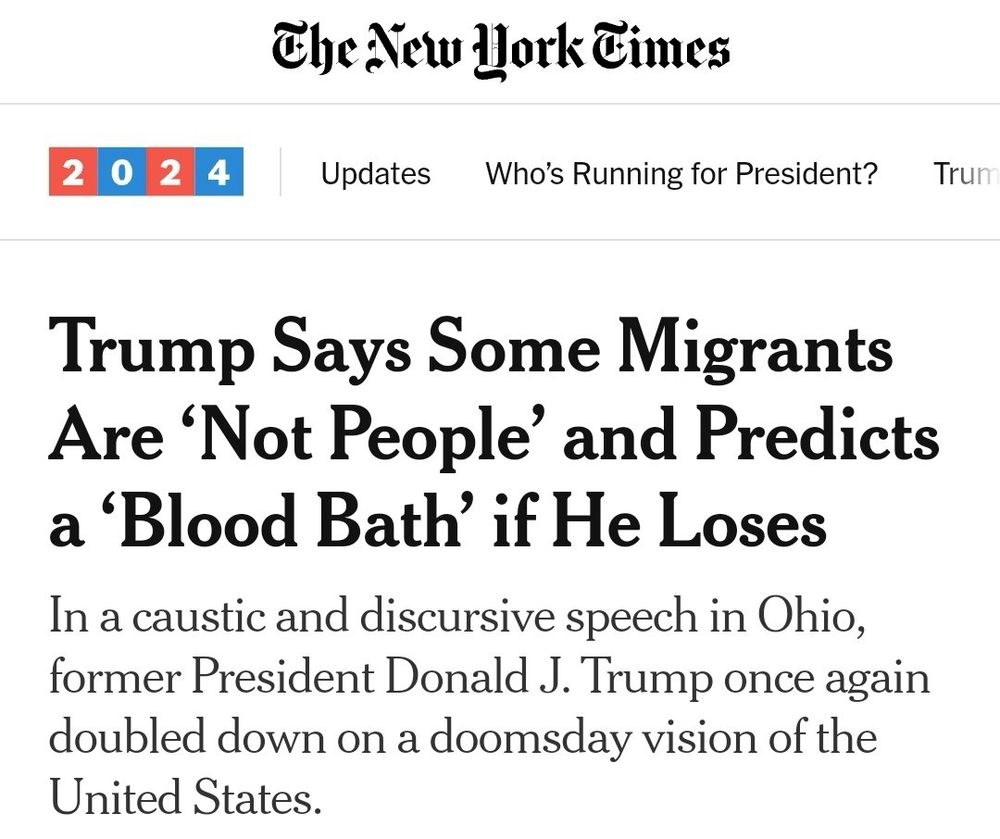Click The New York Times logo
Screen dimensions: 1000x839
coord(501,50)
